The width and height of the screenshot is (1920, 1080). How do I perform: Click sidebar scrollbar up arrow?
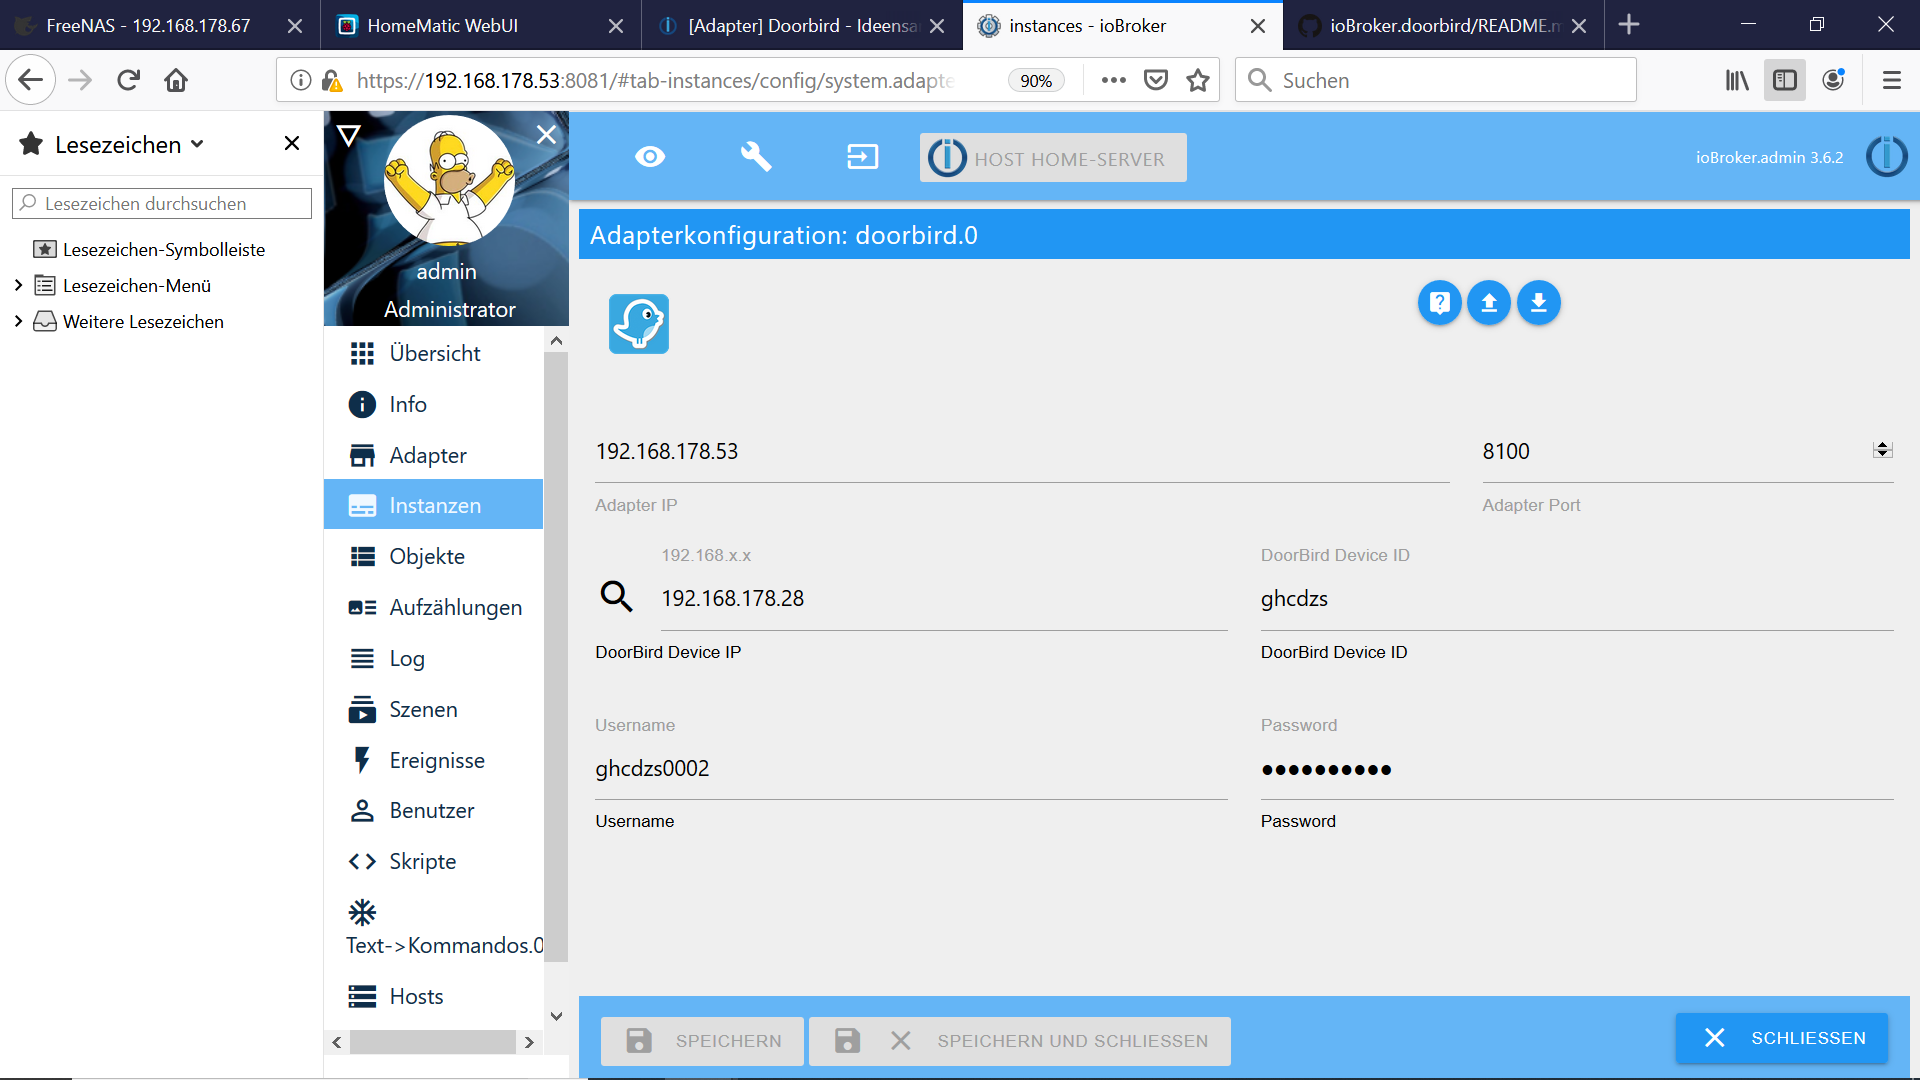click(x=557, y=341)
